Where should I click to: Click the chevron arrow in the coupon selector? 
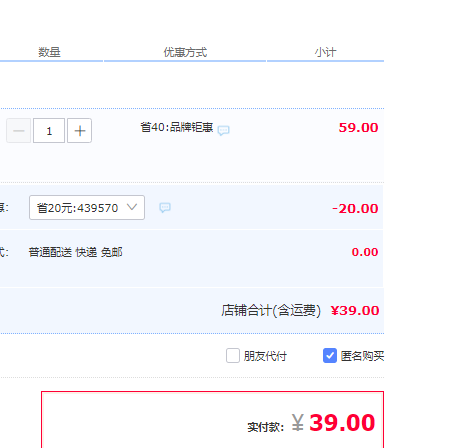[132, 207]
